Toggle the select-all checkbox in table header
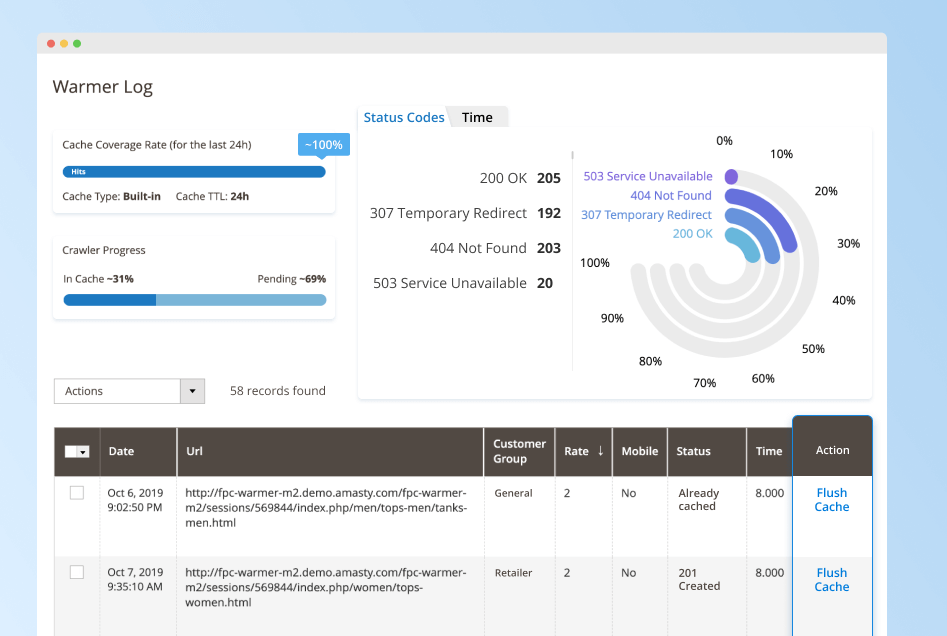Viewport: 947px width, 636px height. click(x=71, y=452)
